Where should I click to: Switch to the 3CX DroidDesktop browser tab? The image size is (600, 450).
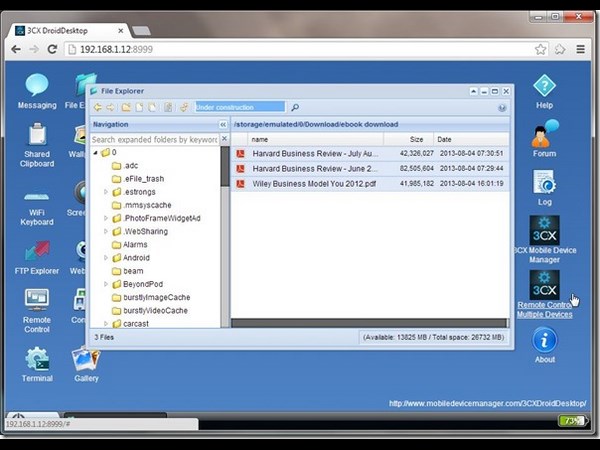[x=69, y=31]
